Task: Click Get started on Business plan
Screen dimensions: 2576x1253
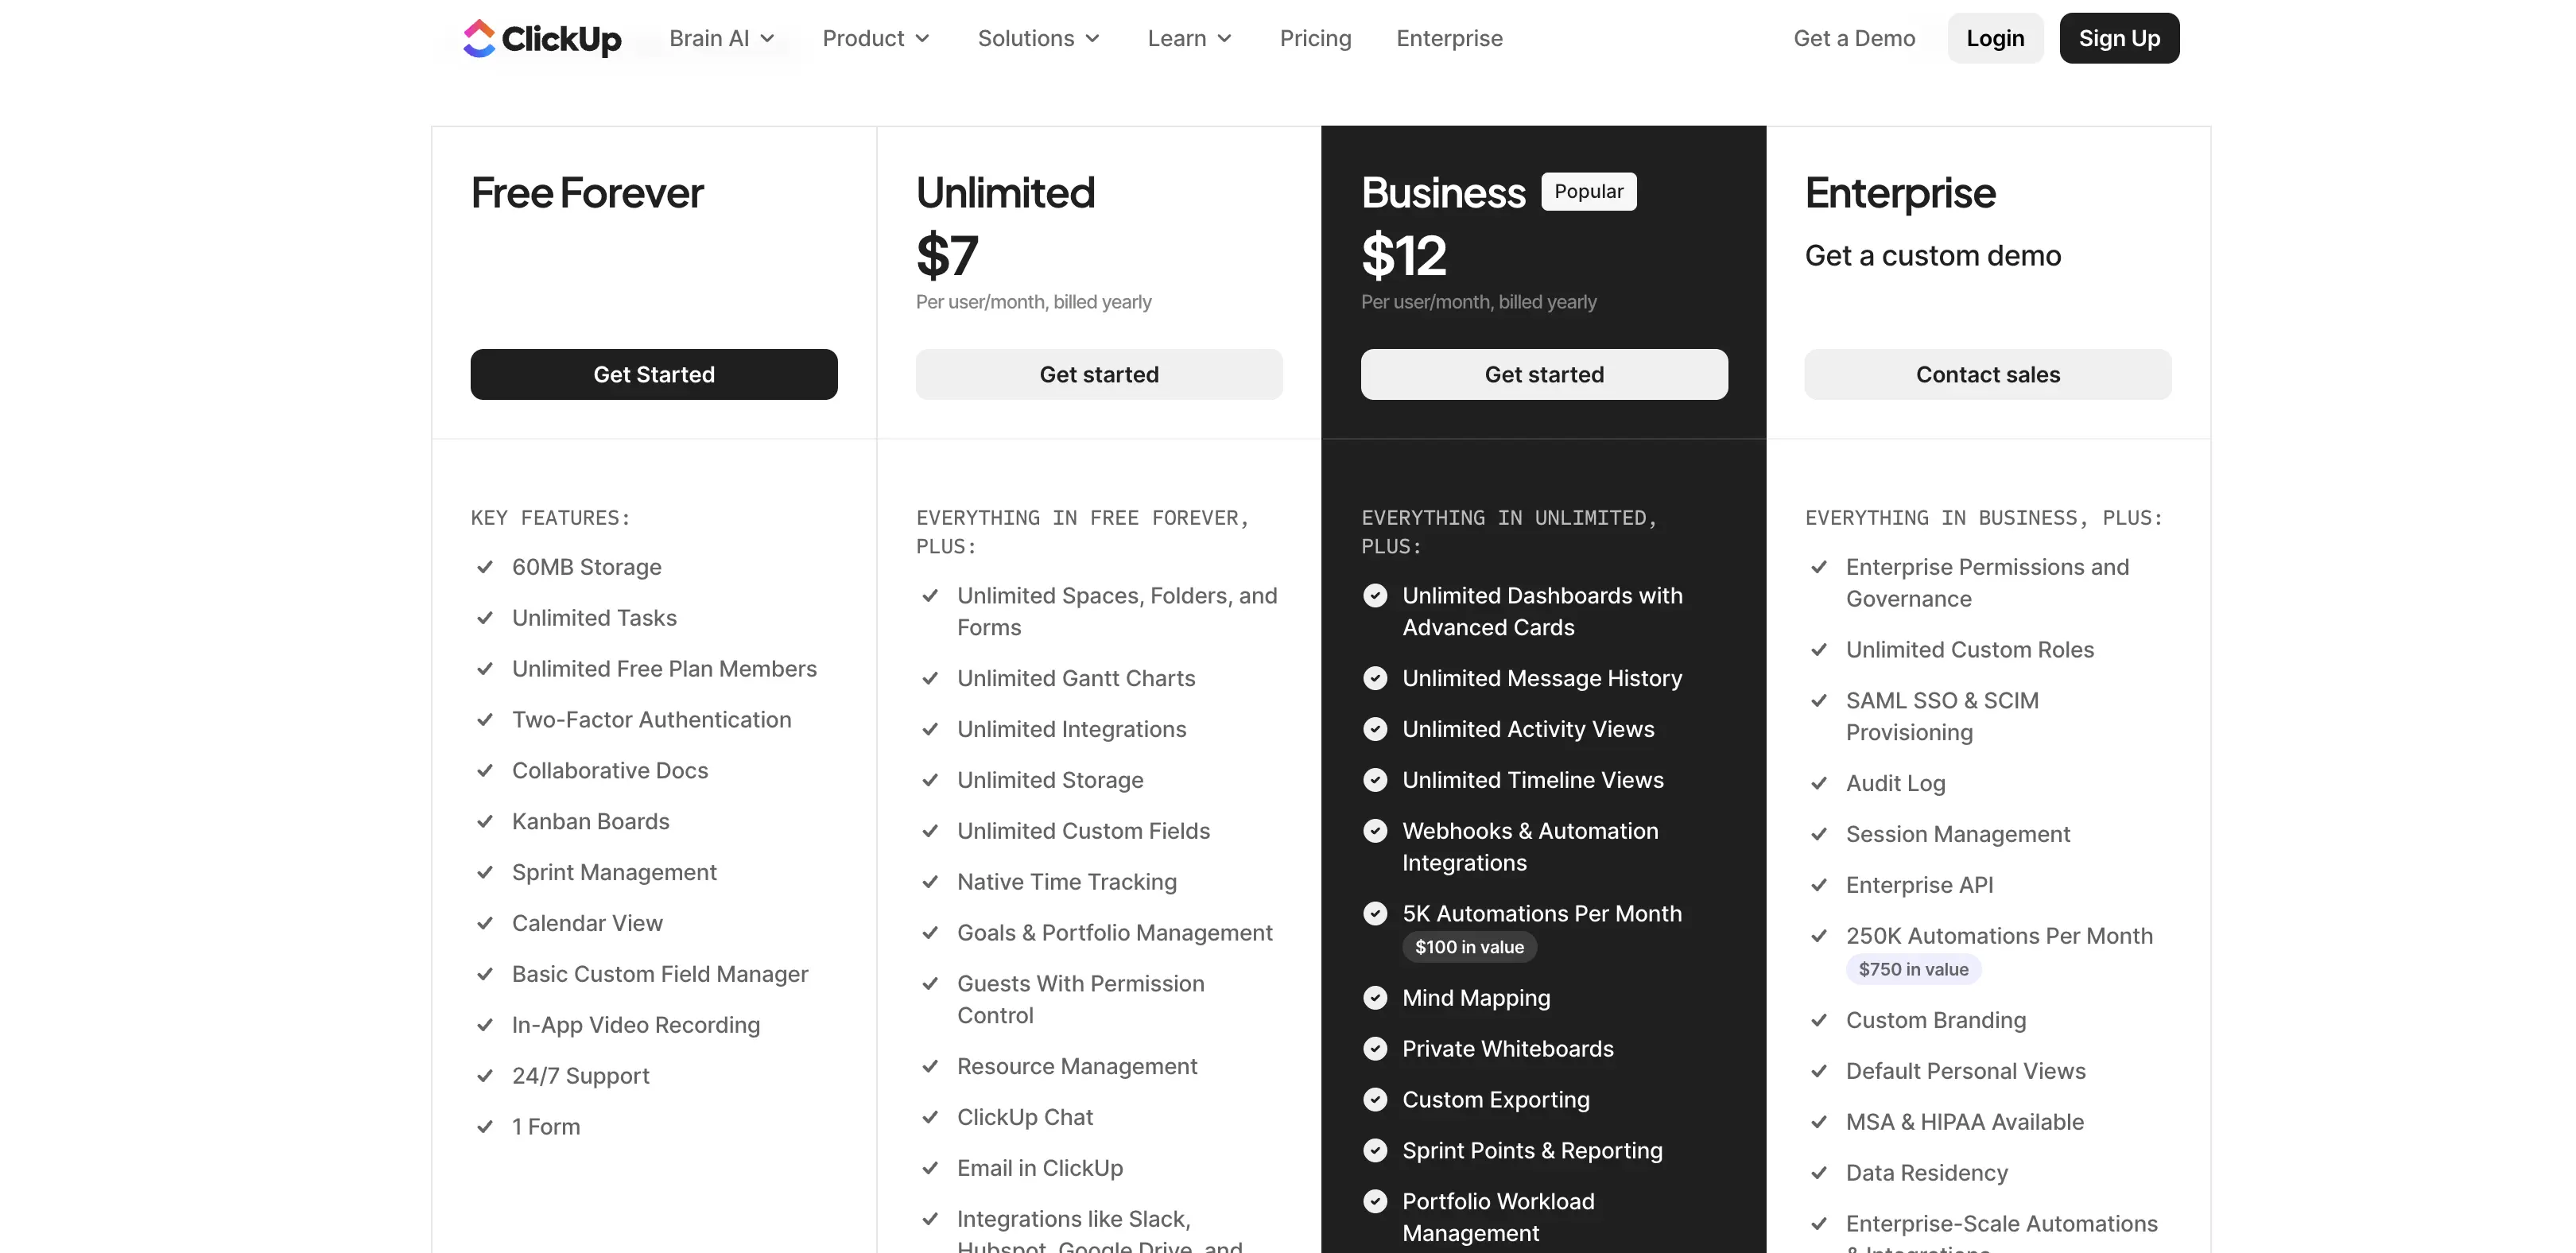Action: [x=1544, y=374]
